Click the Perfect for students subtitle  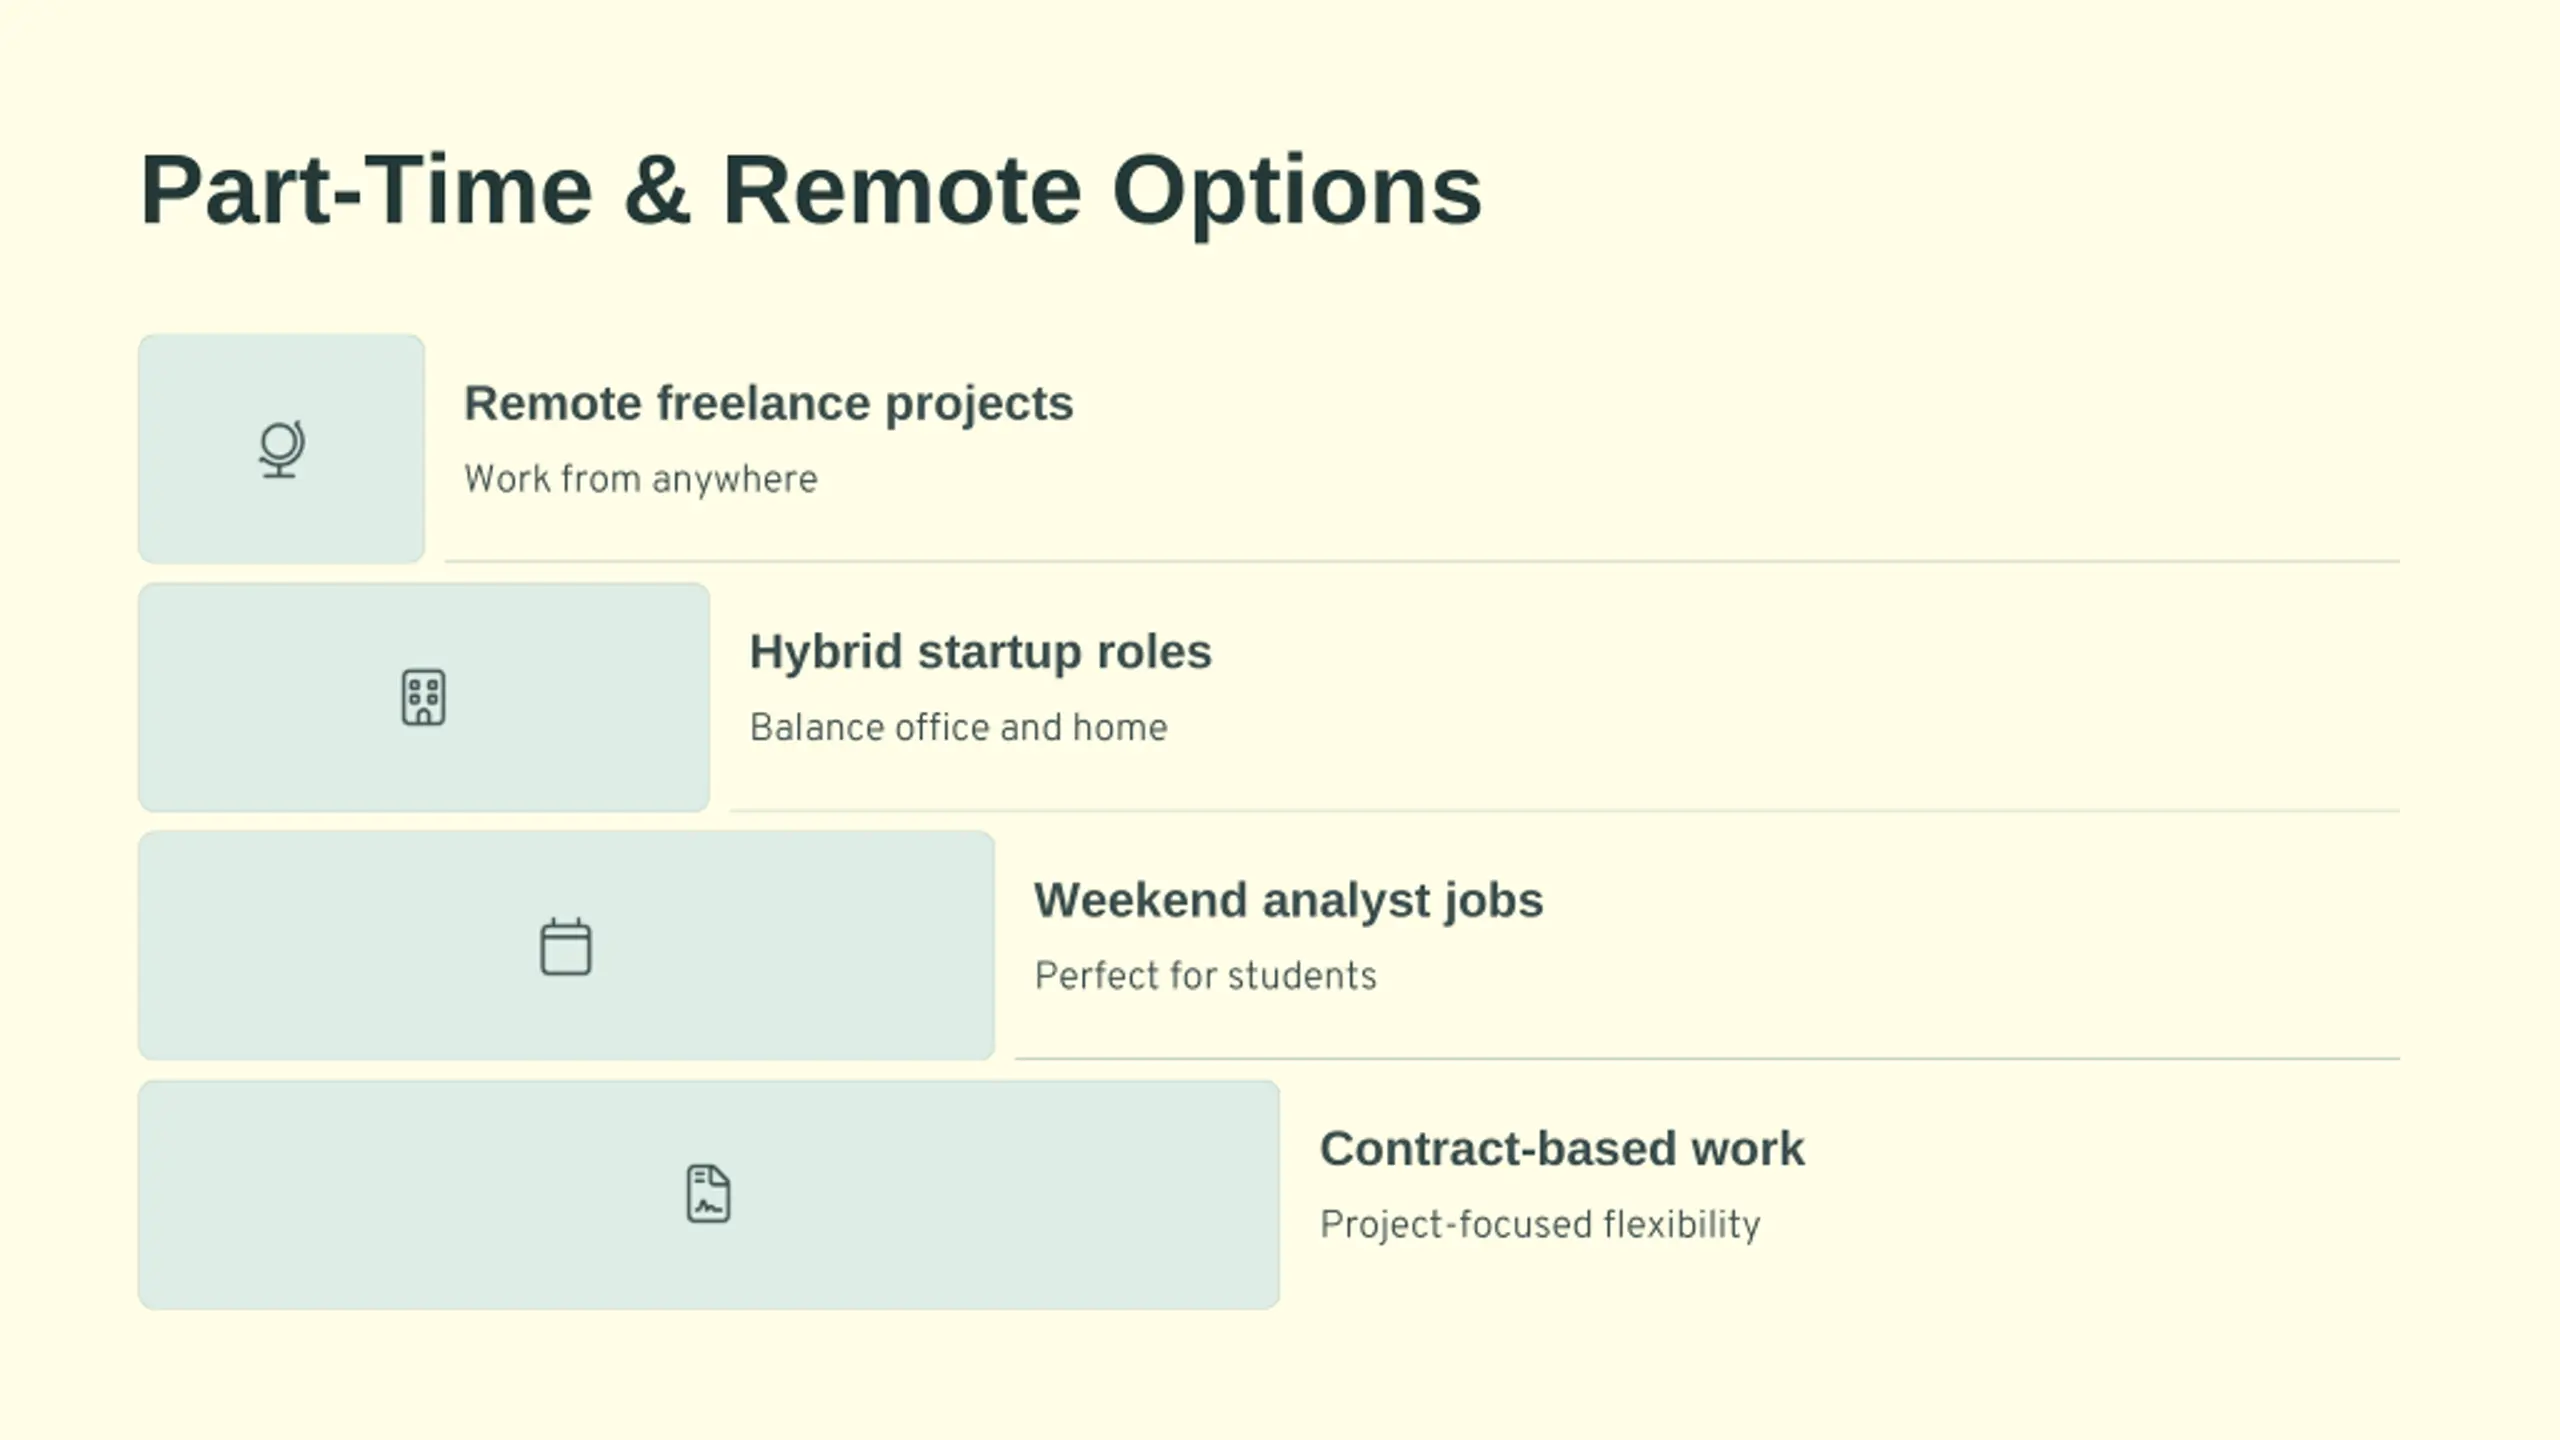[x=1205, y=976]
